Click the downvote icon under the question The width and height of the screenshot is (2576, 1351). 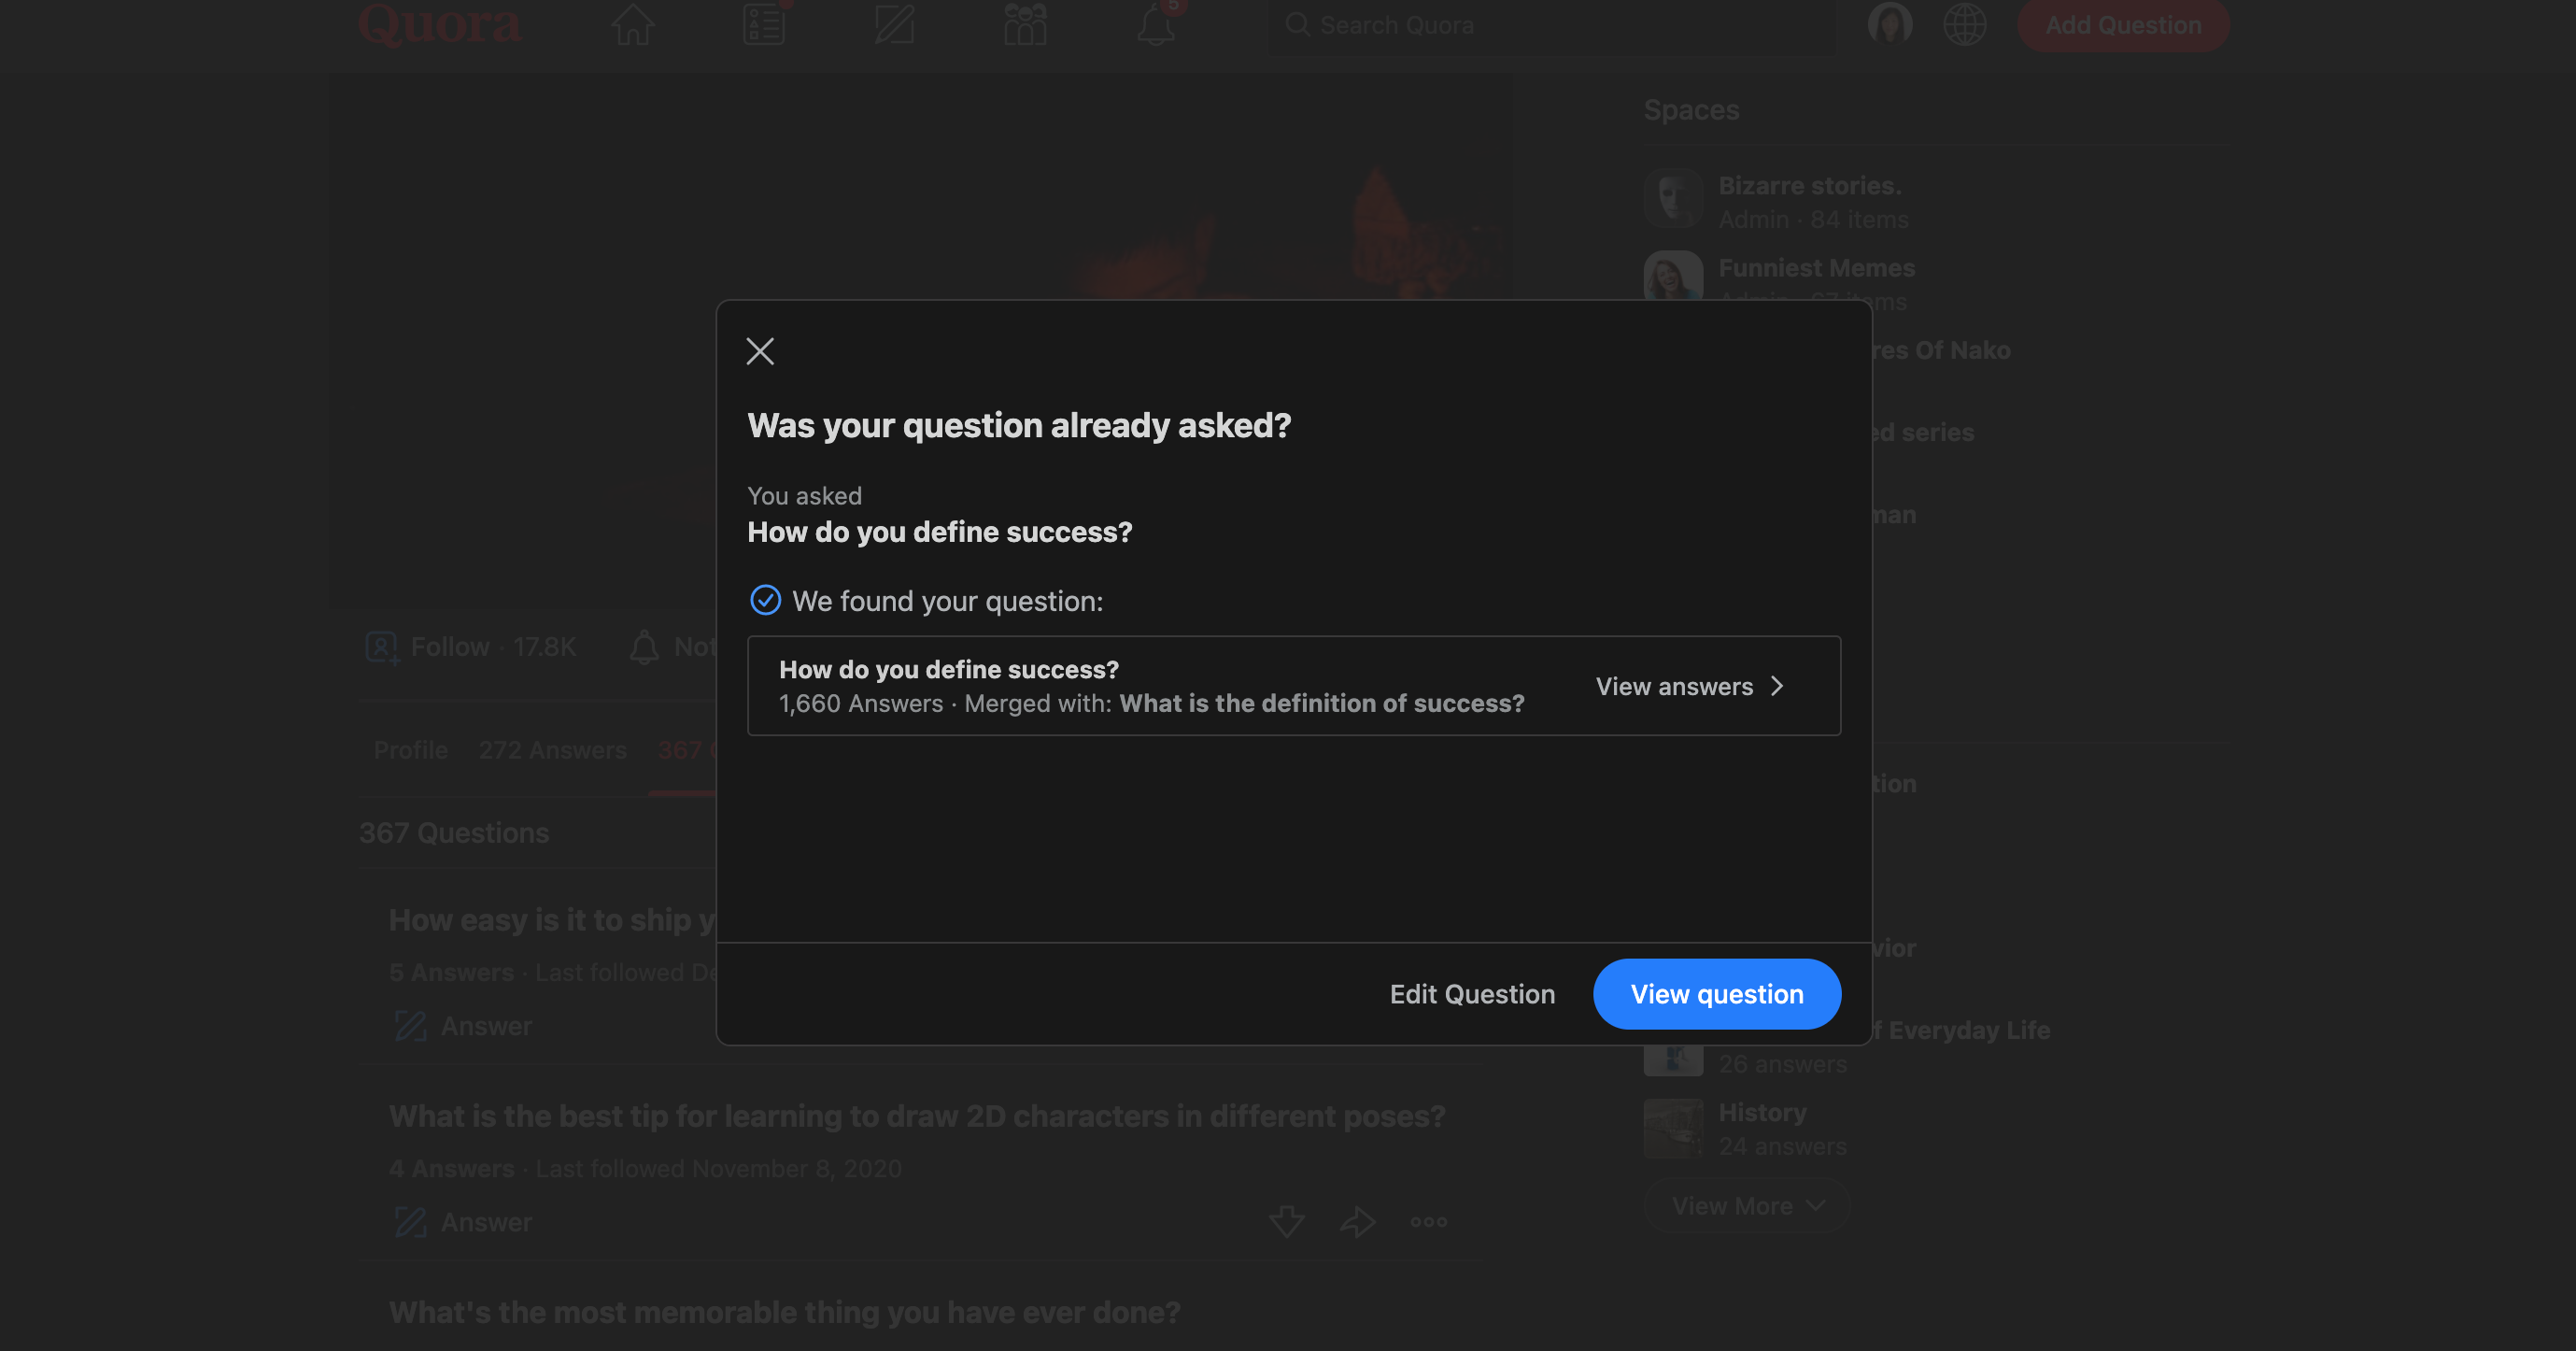click(x=1287, y=1221)
